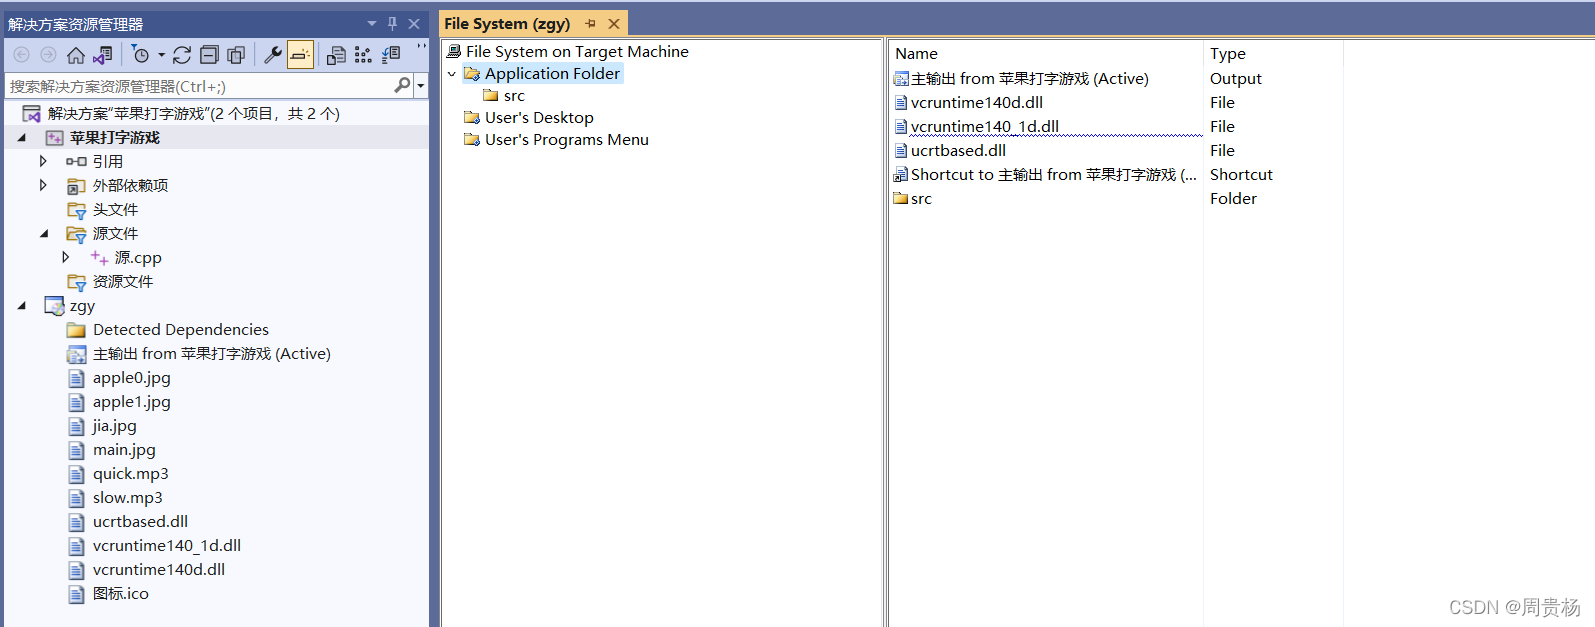Click the Switch Views icon with VS logo
1595x627 pixels.
coord(102,55)
